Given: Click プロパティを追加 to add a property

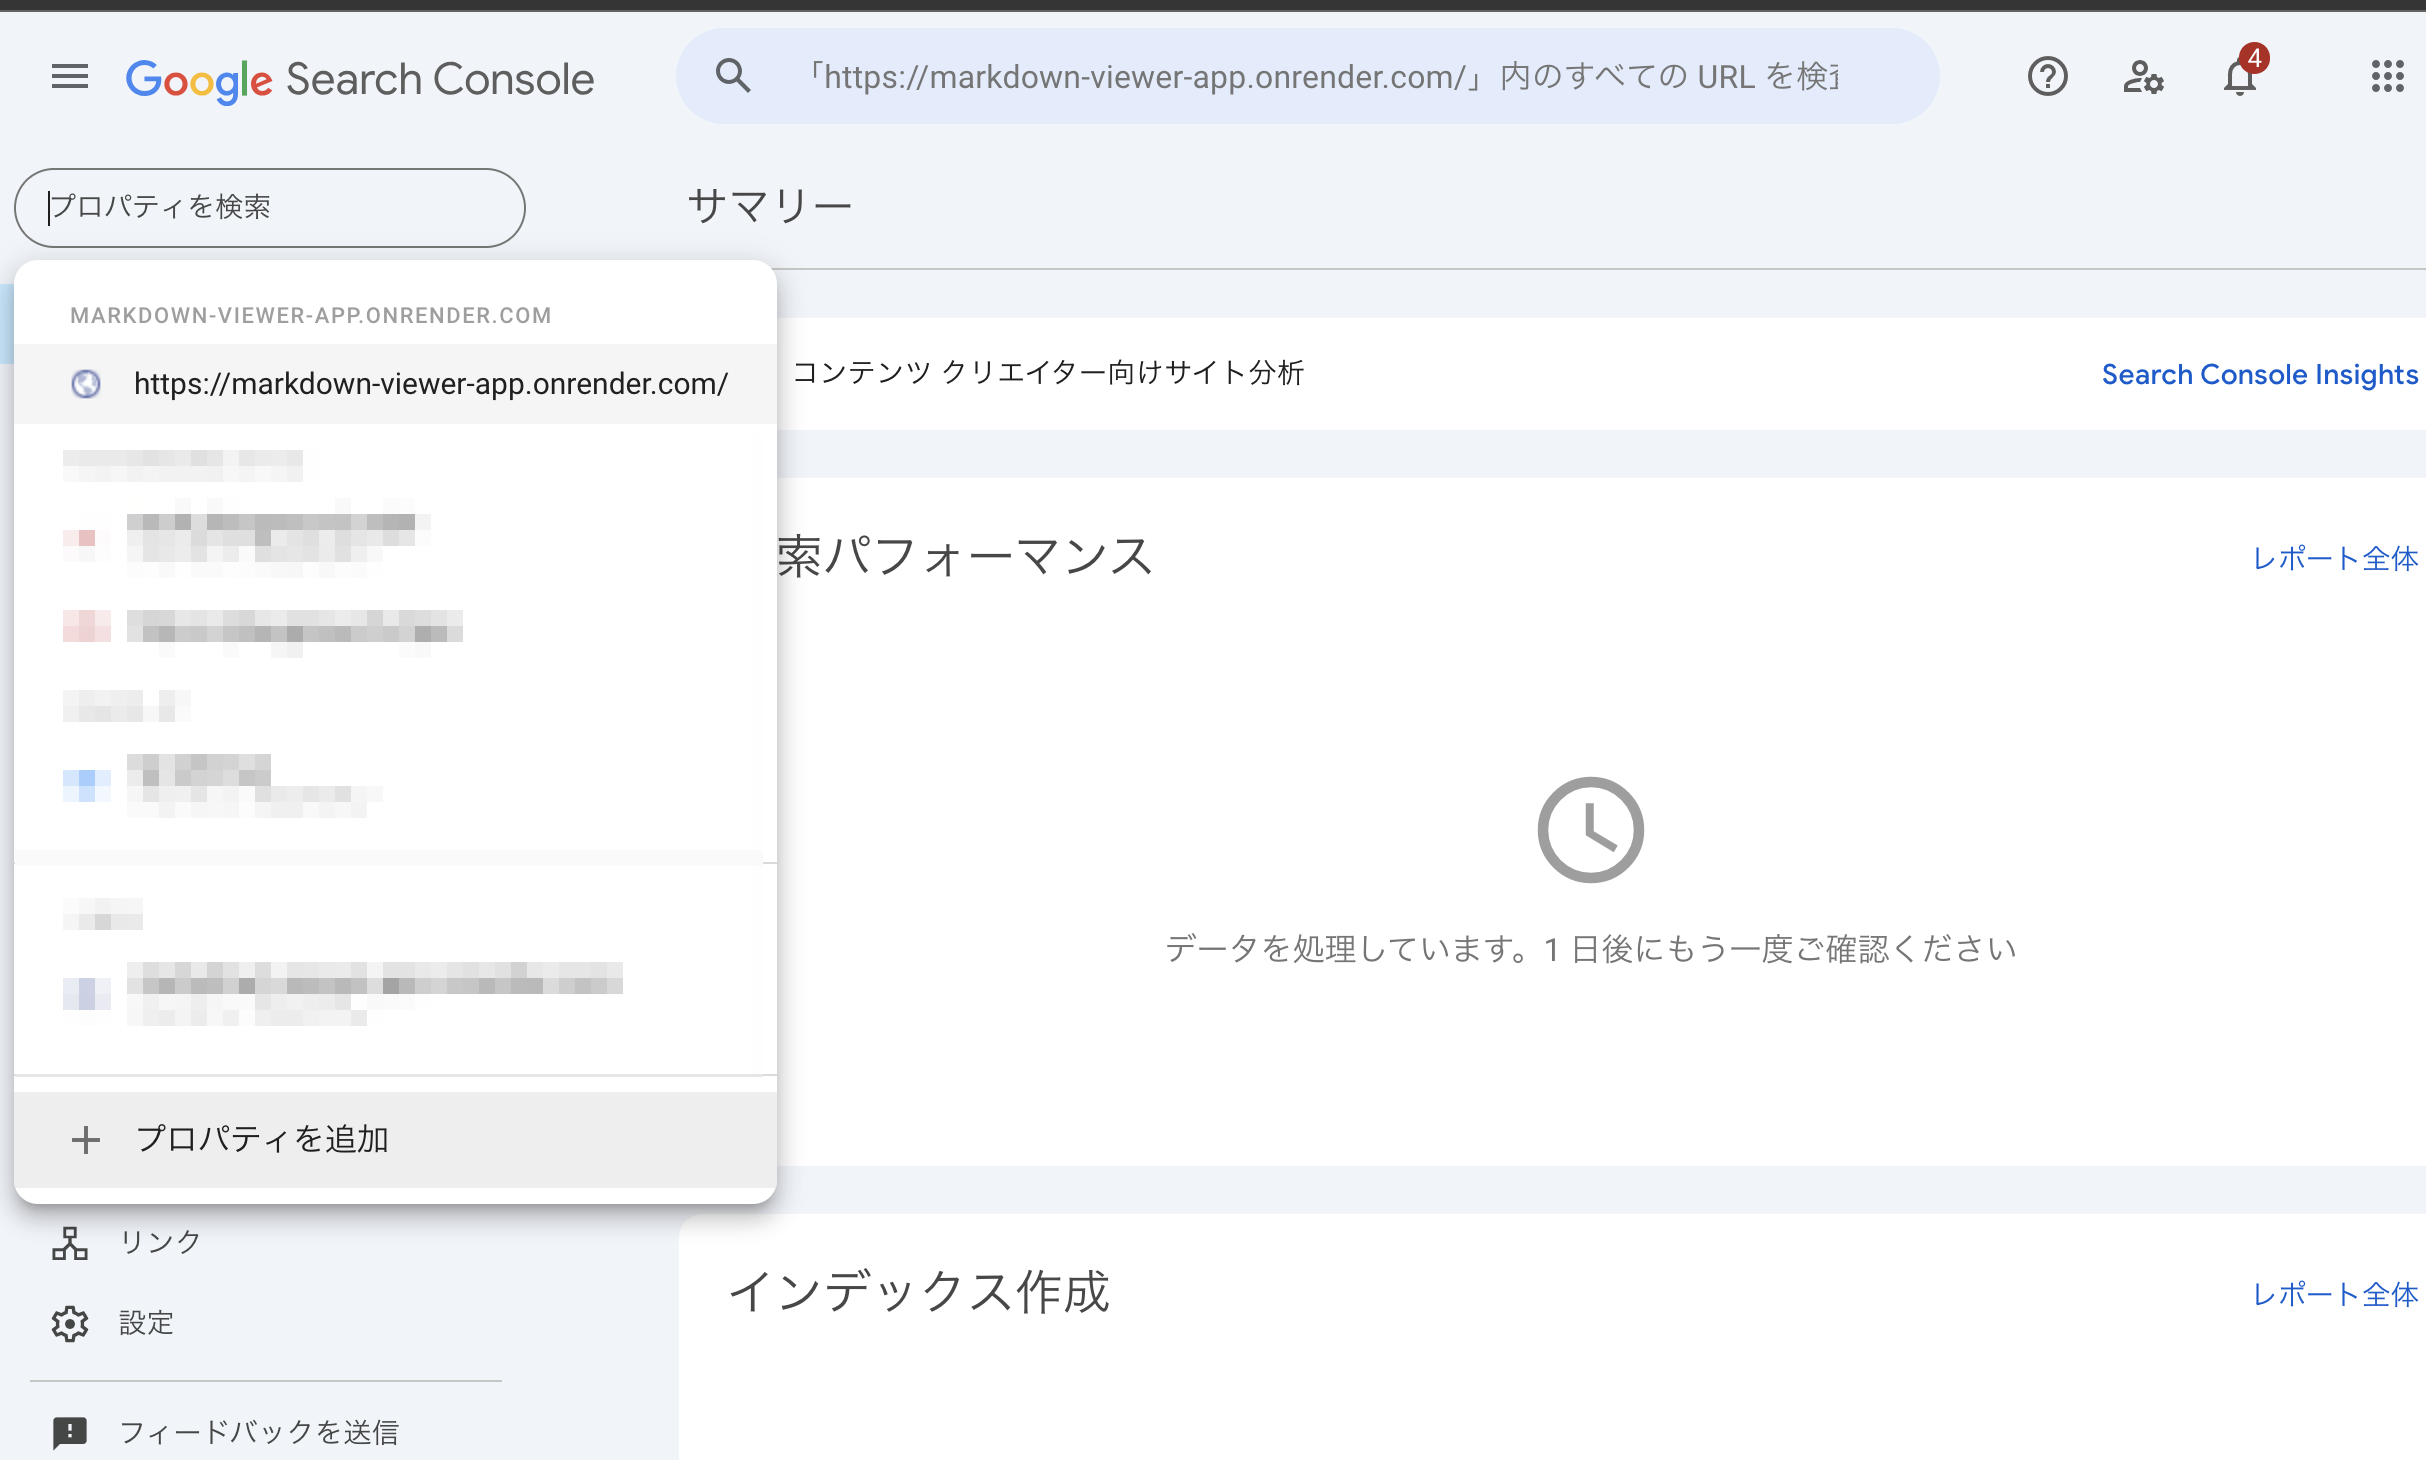Looking at the screenshot, I should click(x=396, y=1139).
